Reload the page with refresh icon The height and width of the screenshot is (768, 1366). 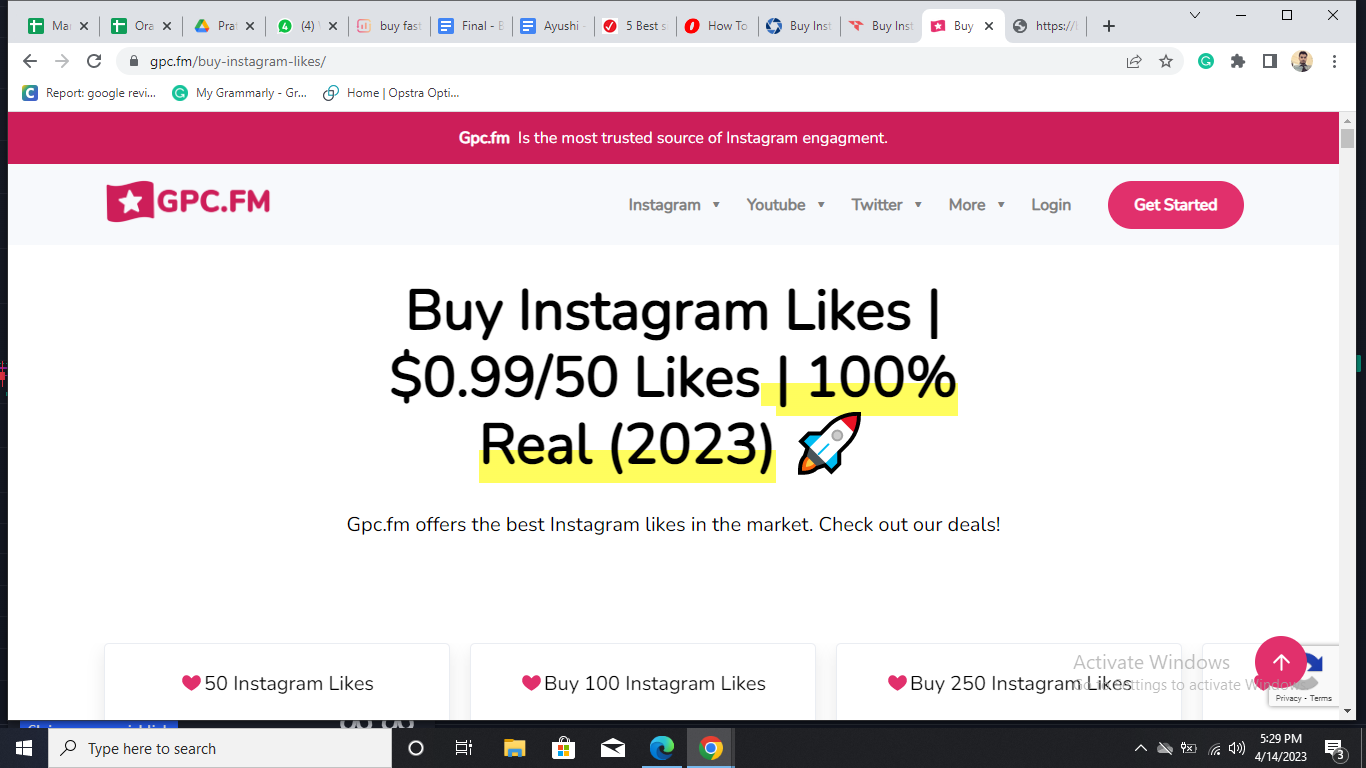coord(94,61)
